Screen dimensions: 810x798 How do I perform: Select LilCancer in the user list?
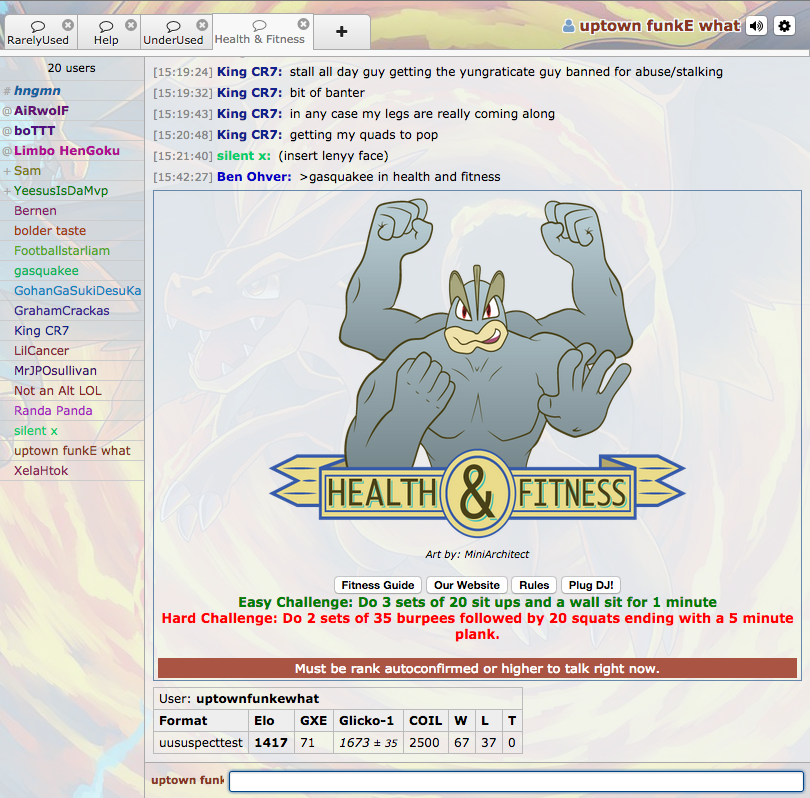(72, 351)
